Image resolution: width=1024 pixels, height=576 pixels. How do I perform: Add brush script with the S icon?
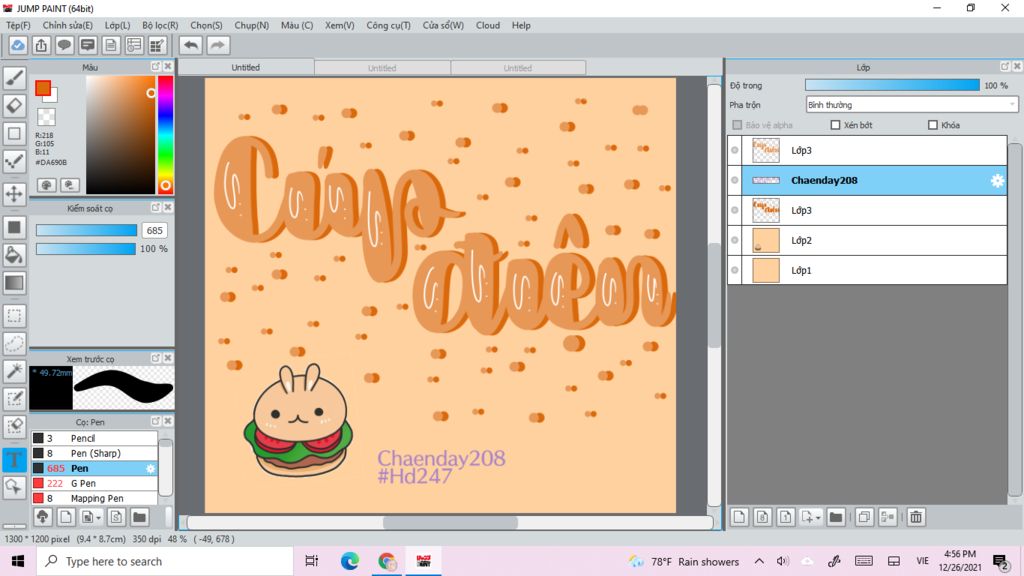tap(116, 517)
